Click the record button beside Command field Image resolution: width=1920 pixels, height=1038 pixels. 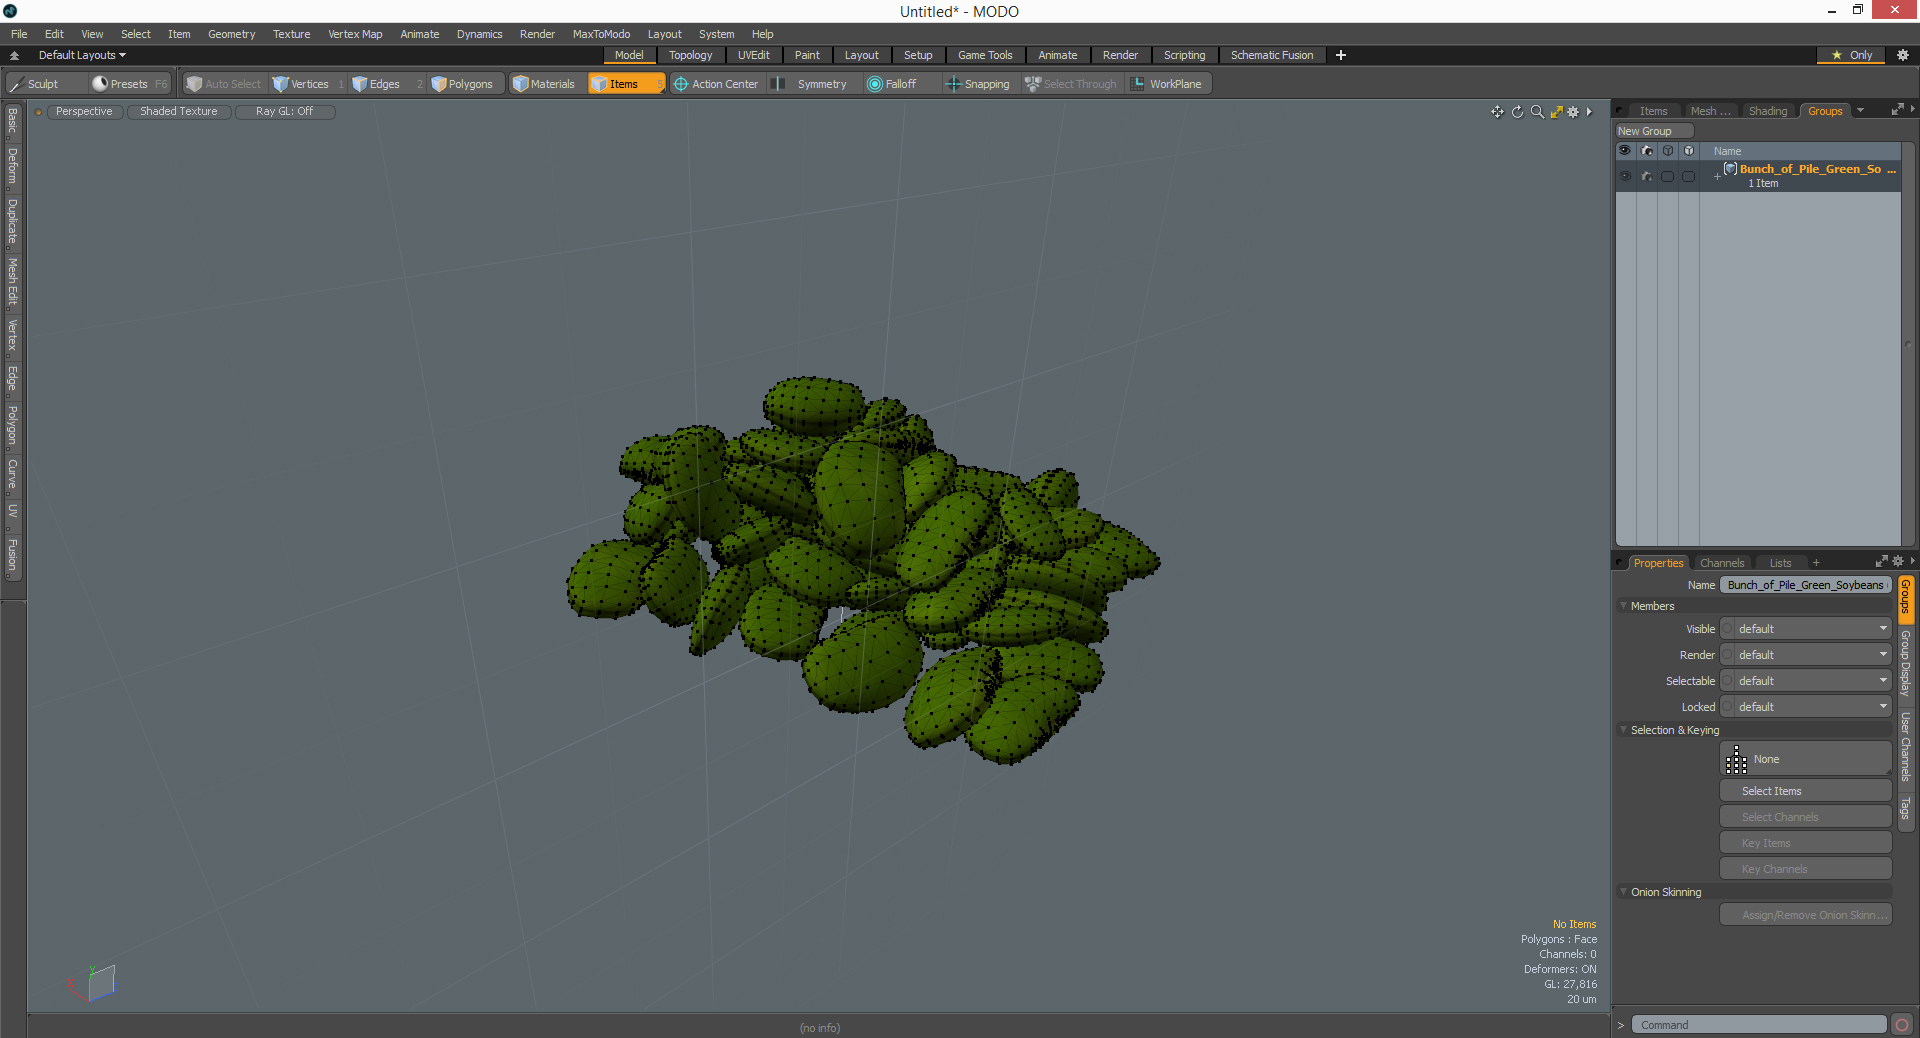click(1902, 1025)
